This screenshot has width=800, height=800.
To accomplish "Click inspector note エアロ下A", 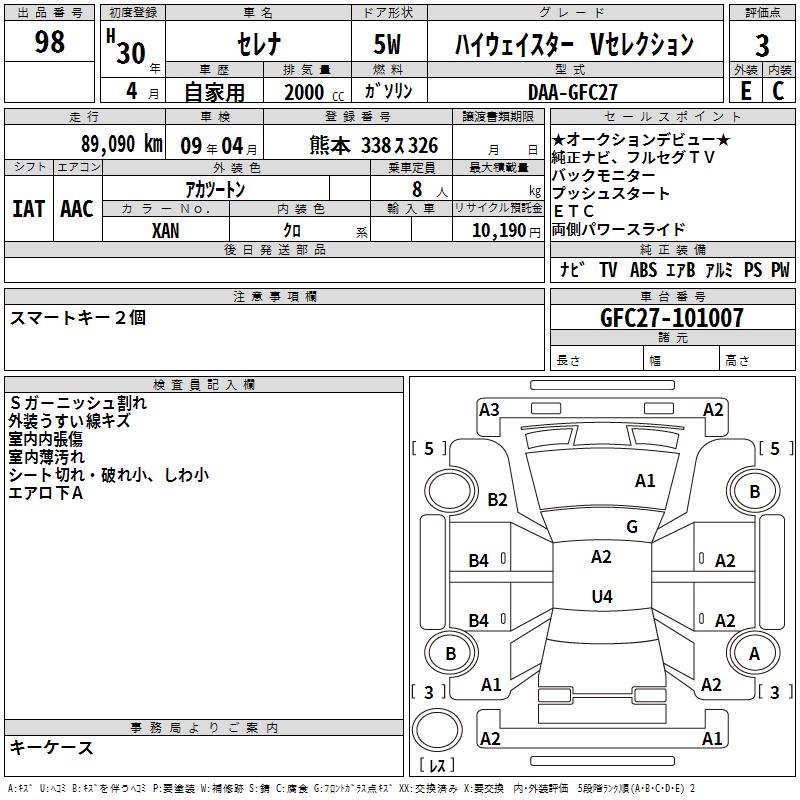I will coord(45,493).
